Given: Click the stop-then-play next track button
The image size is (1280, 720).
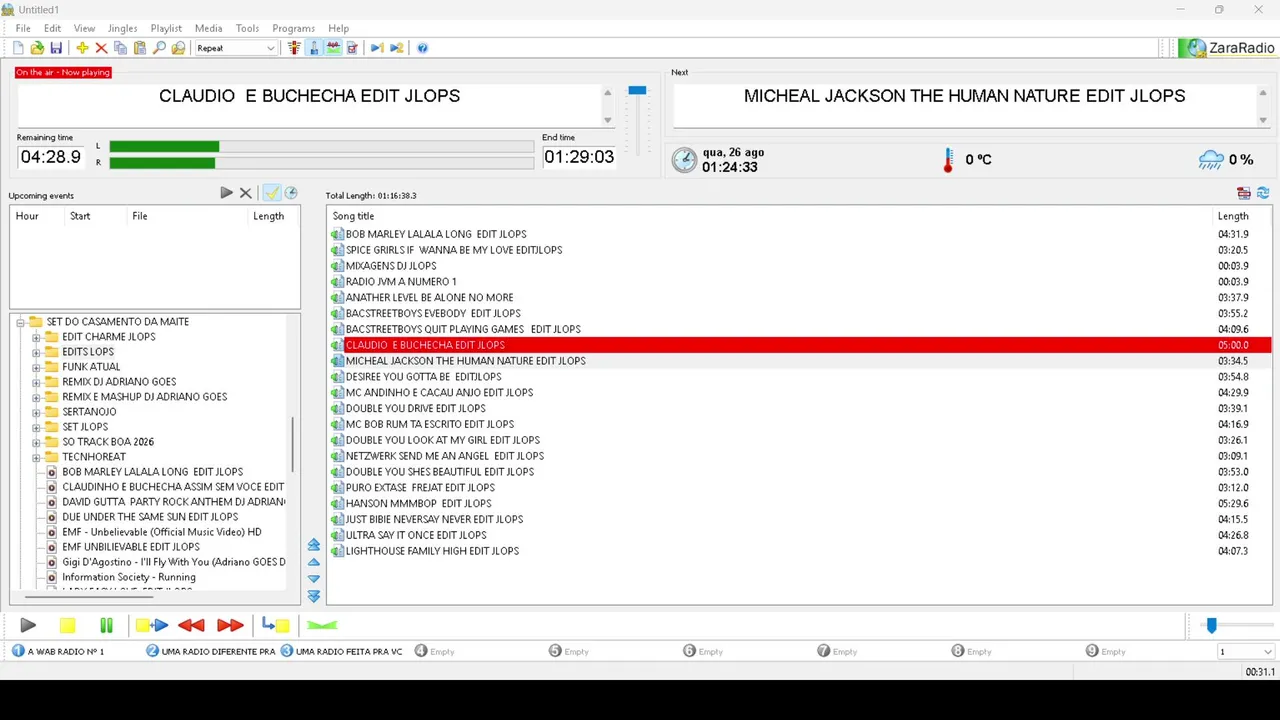Looking at the screenshot, I should point(152,625).
